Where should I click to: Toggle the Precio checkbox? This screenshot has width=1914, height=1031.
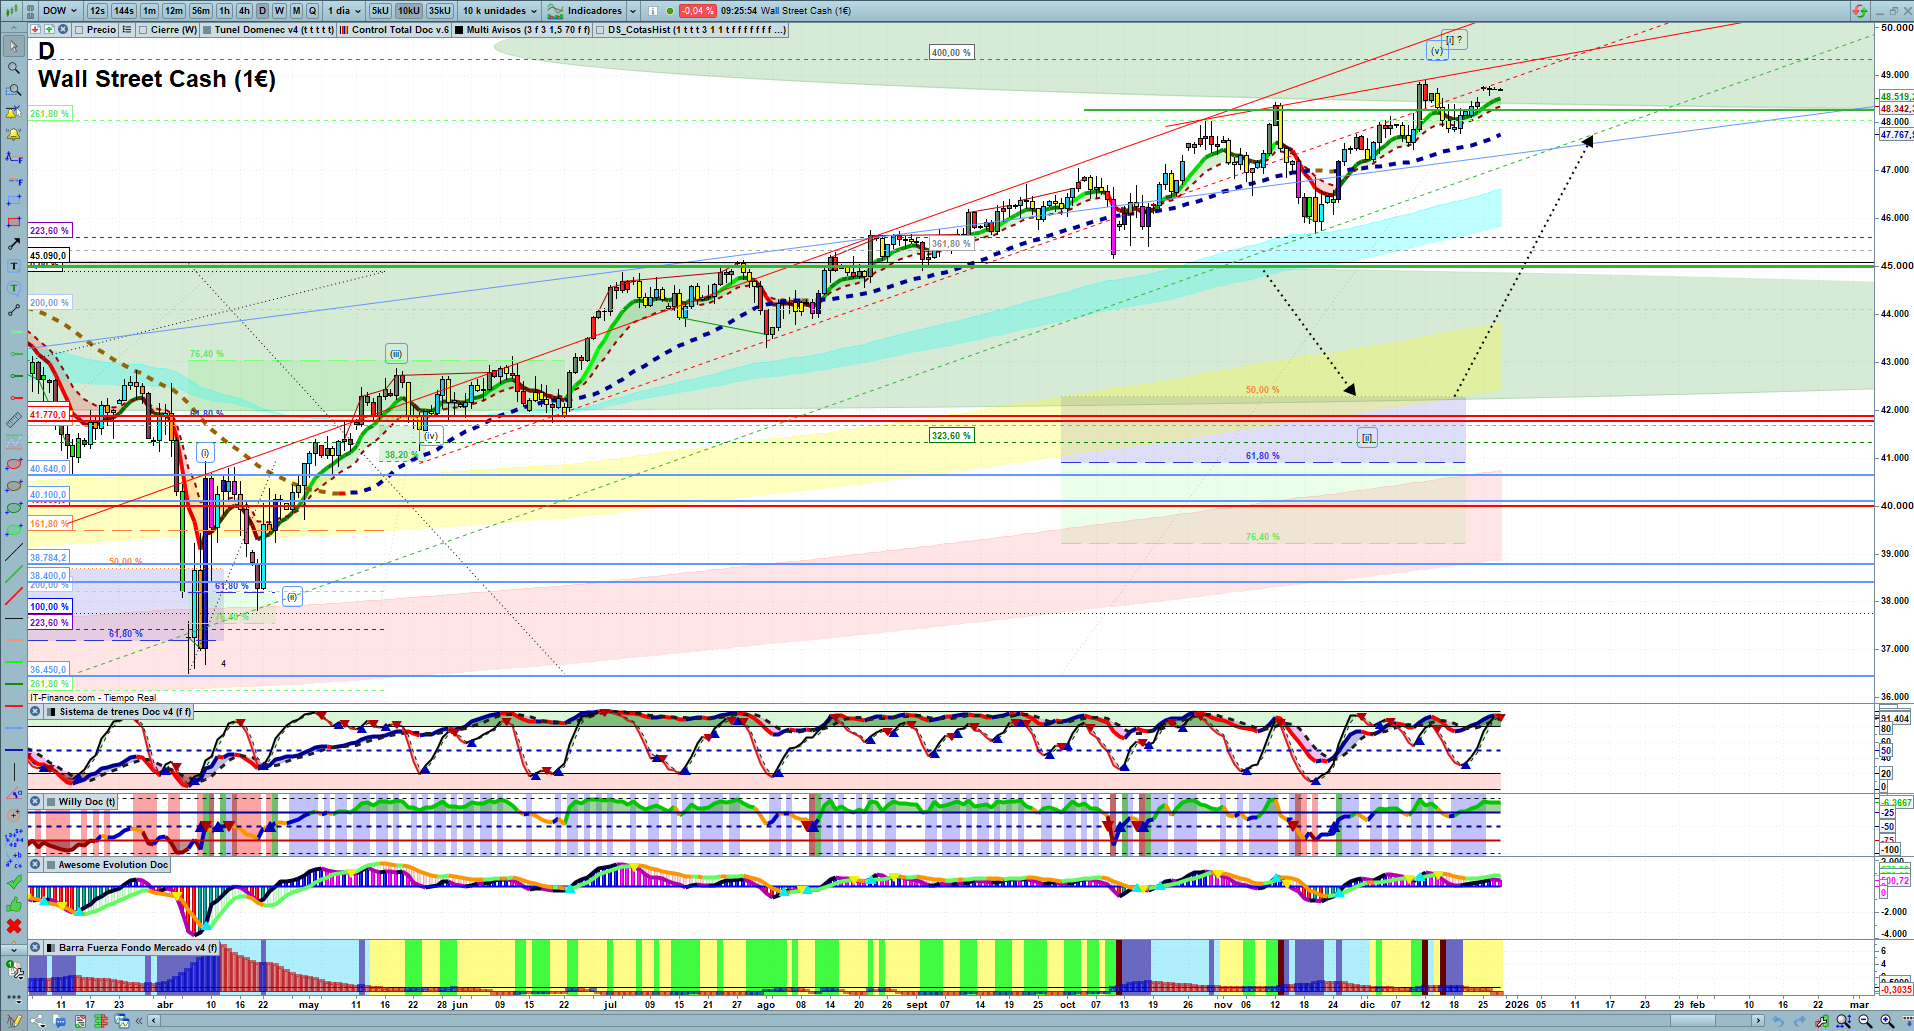tap(79, 30)
